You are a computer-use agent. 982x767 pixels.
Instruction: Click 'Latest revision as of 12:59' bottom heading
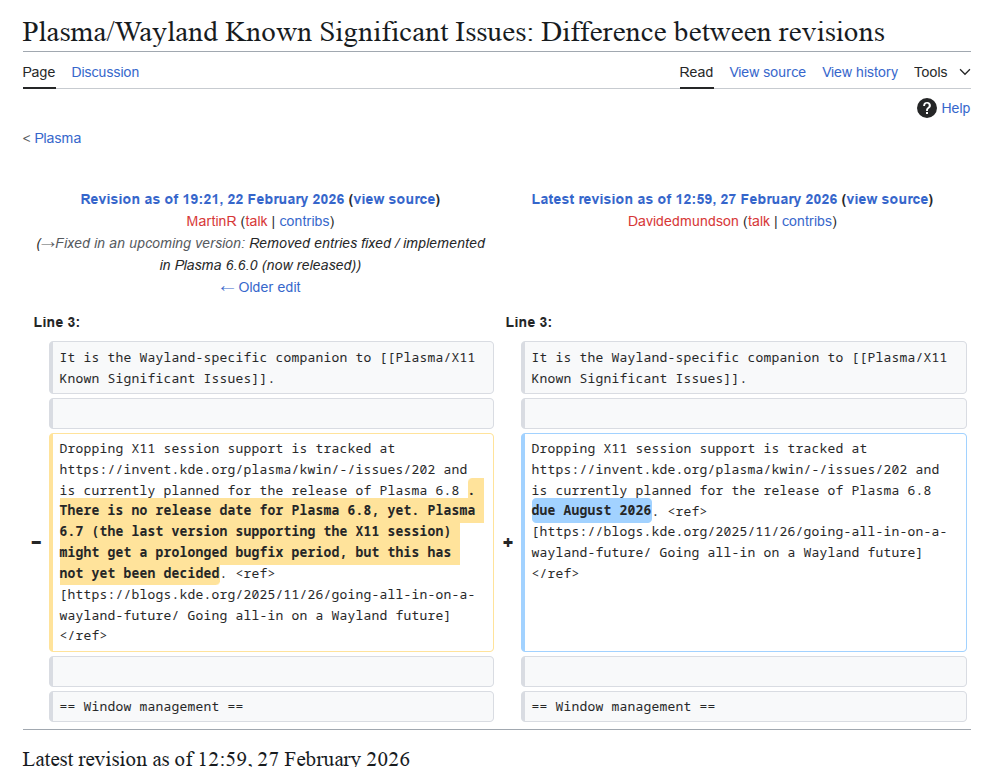click(x=216, y=758)
